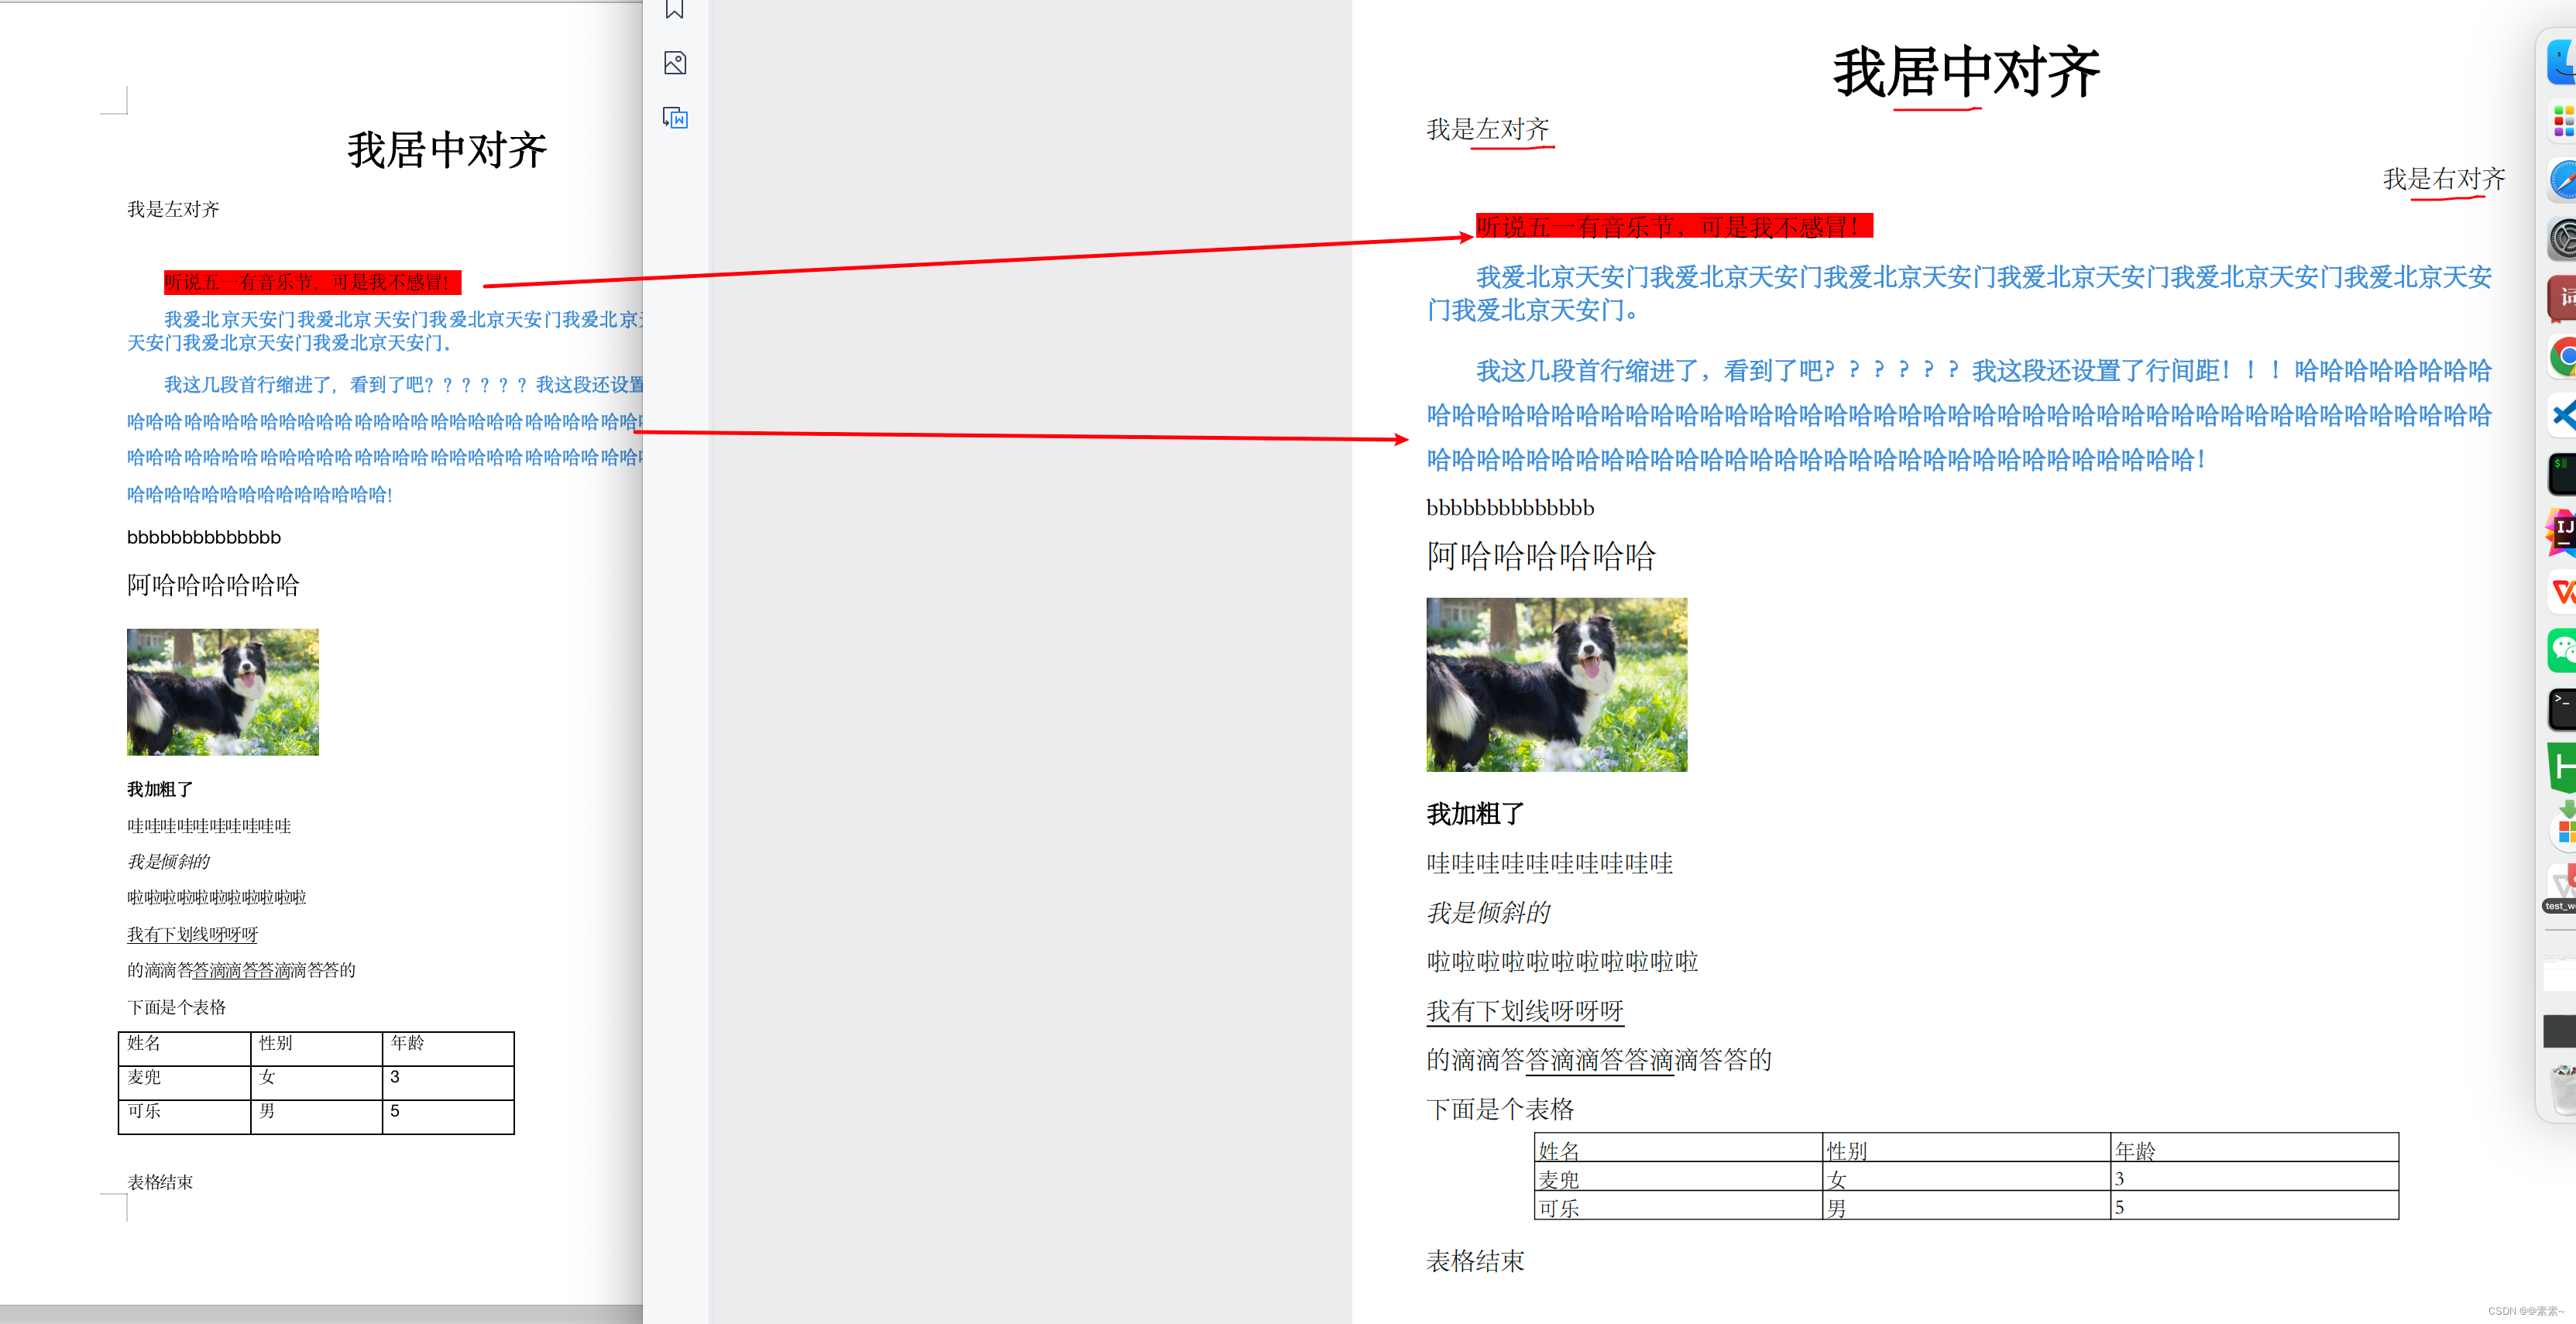Click the convert-to-Word icon in the sidebar
2576x1324 pixels.
click(x=675, y=118)
